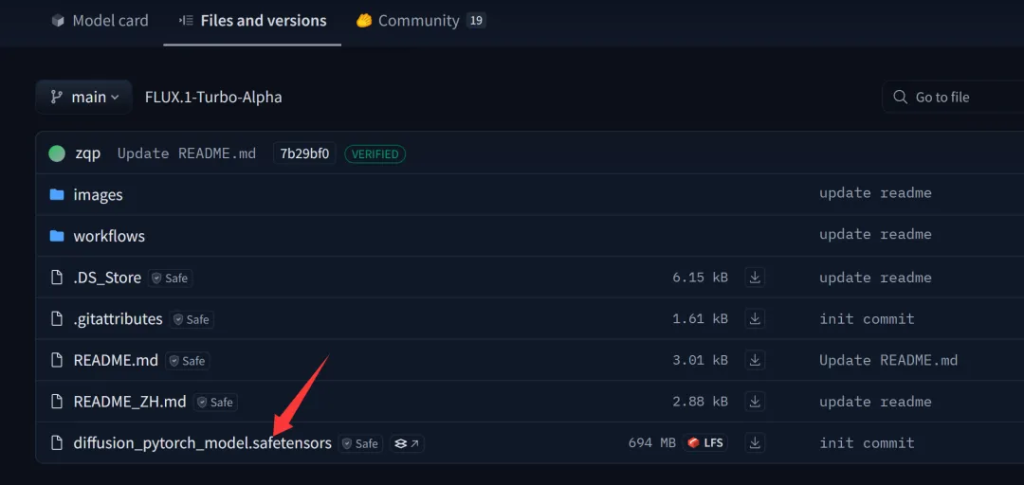Open the Model card tab
1024x485 pixels.
[x=100, y=20]
